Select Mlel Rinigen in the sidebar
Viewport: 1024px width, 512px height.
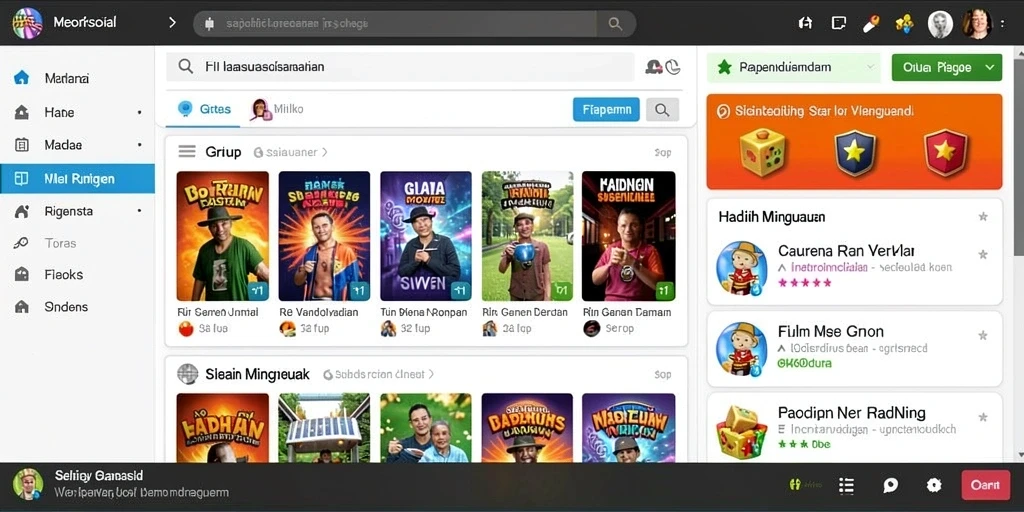click(77, 178)
